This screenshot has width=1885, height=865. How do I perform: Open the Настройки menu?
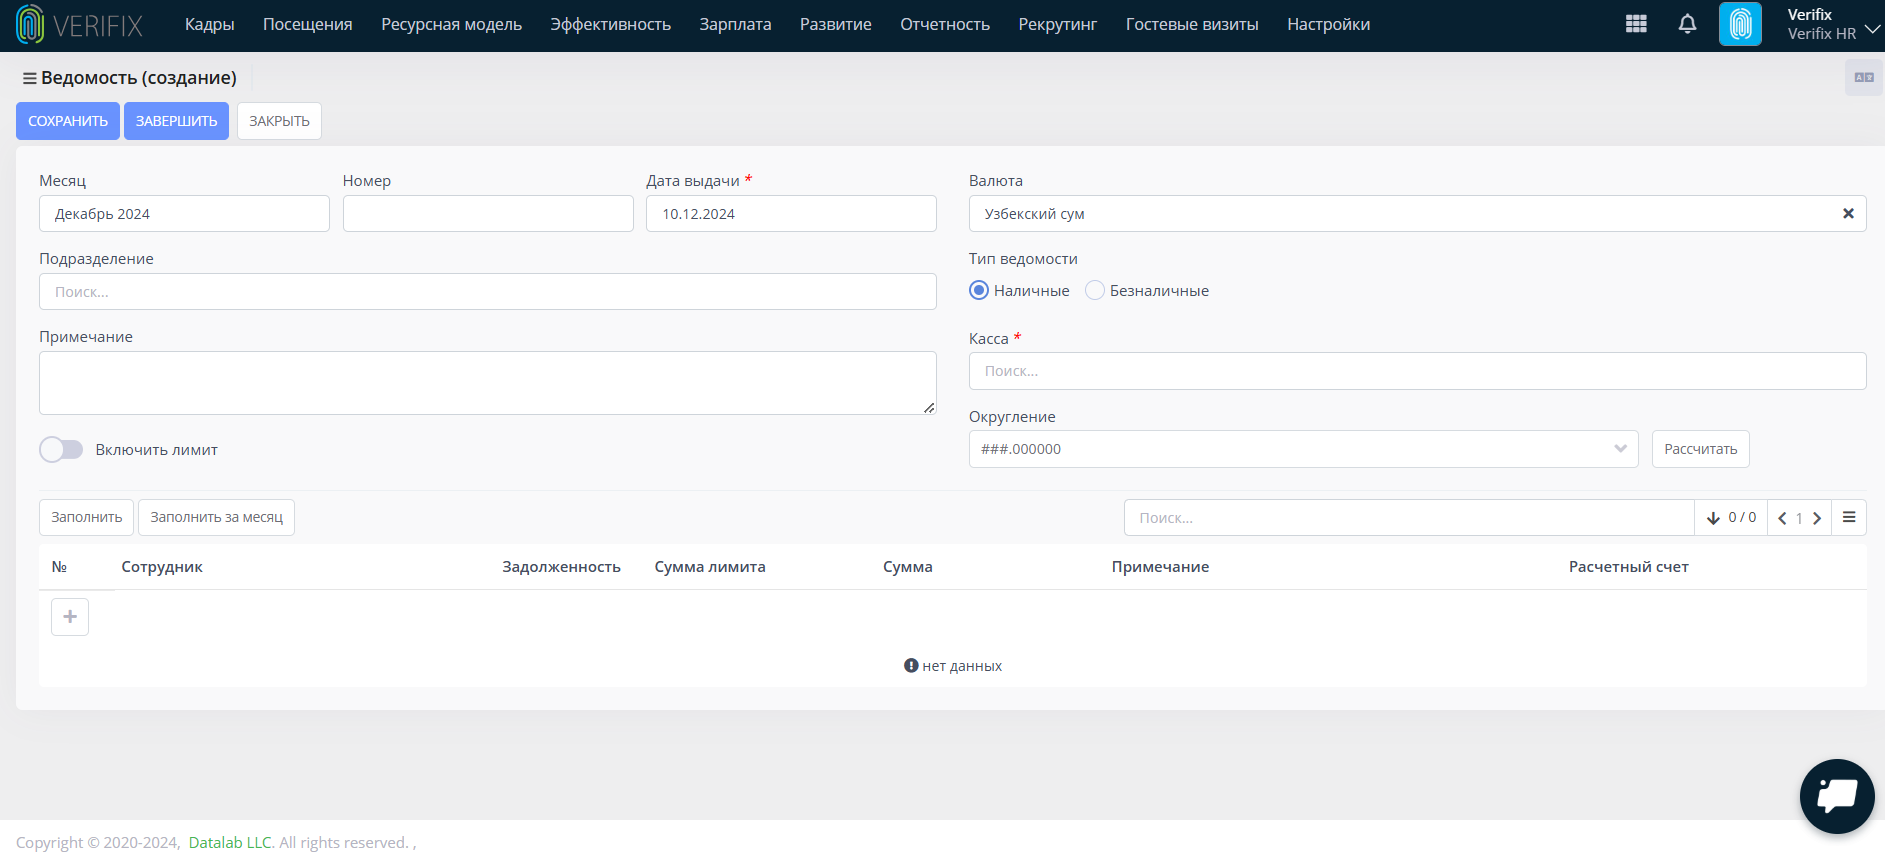click(1329, 24)
